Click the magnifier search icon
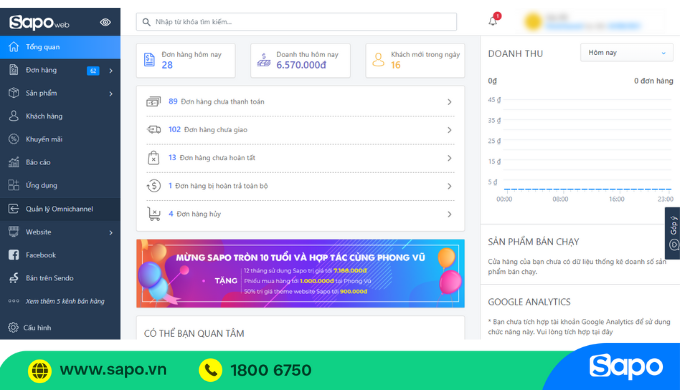 146,22
